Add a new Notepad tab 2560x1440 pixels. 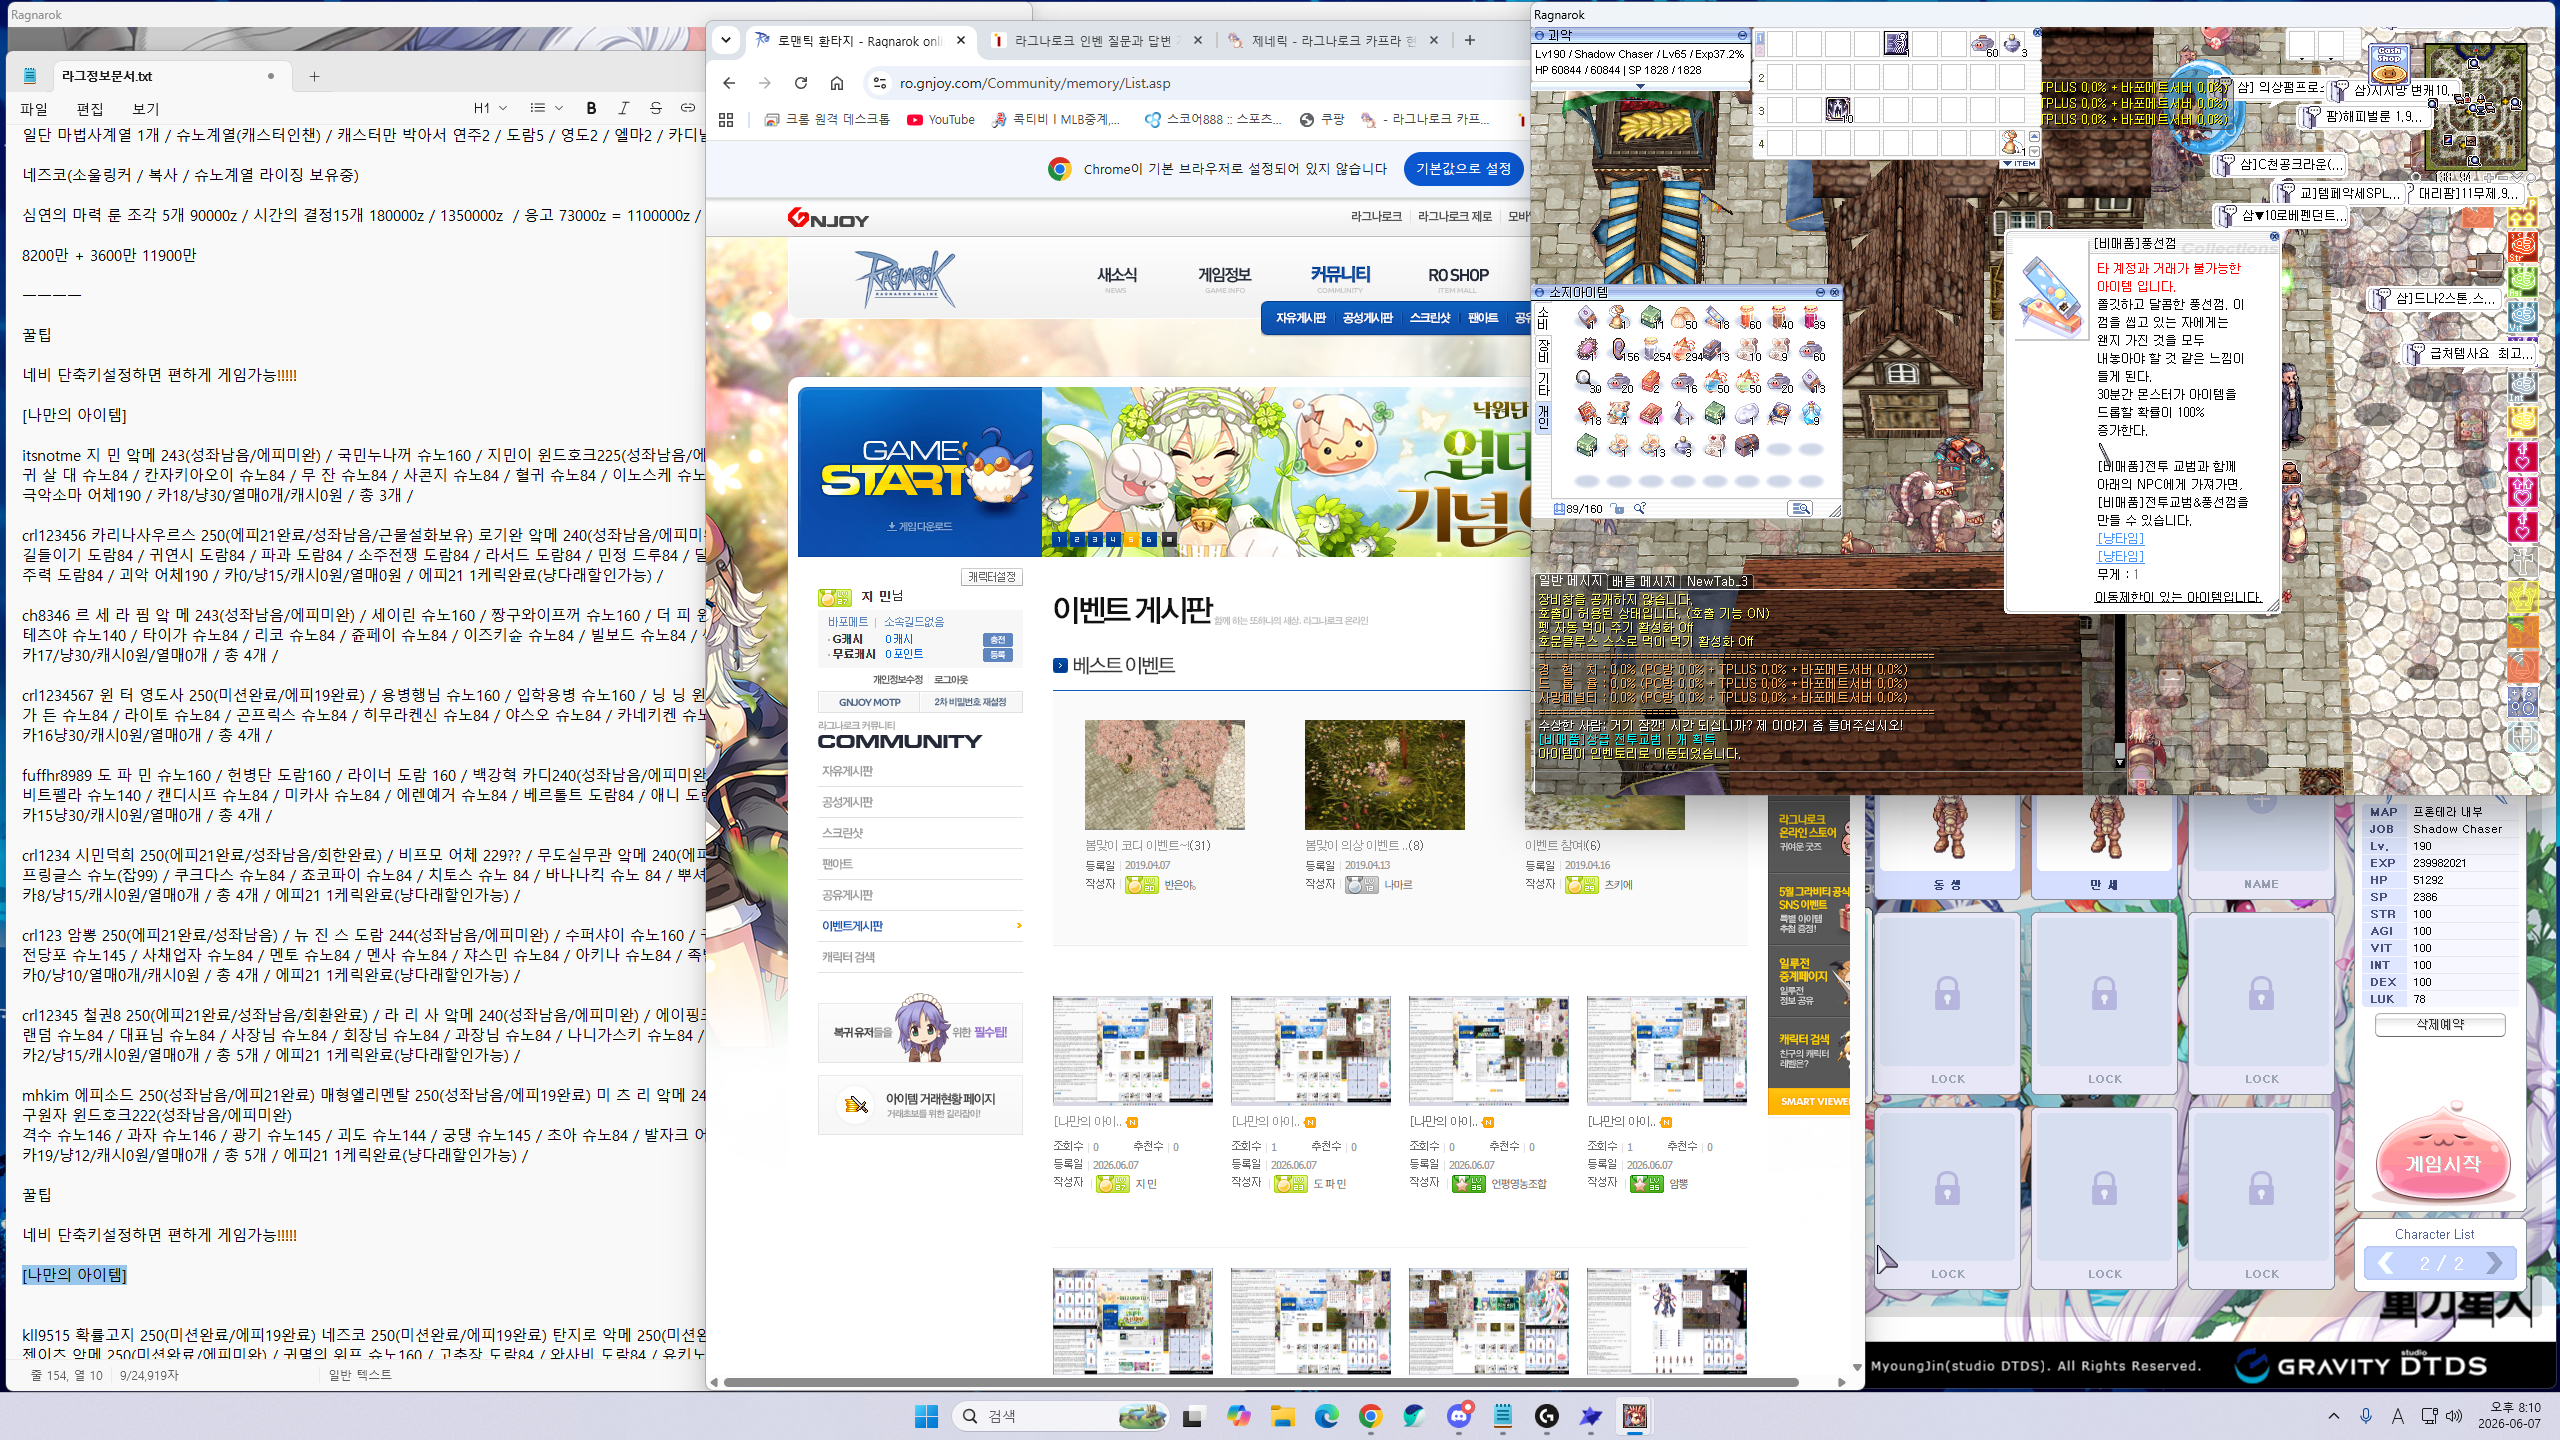(314, 76)
